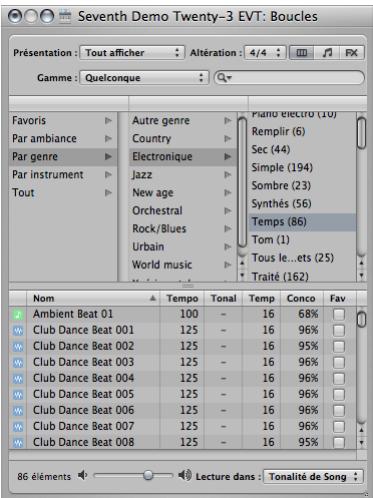This screenshot has width=373, height=498.
Task: Click blue waveform icon of Club Dance Beat 005
Action: click(18, 394)
